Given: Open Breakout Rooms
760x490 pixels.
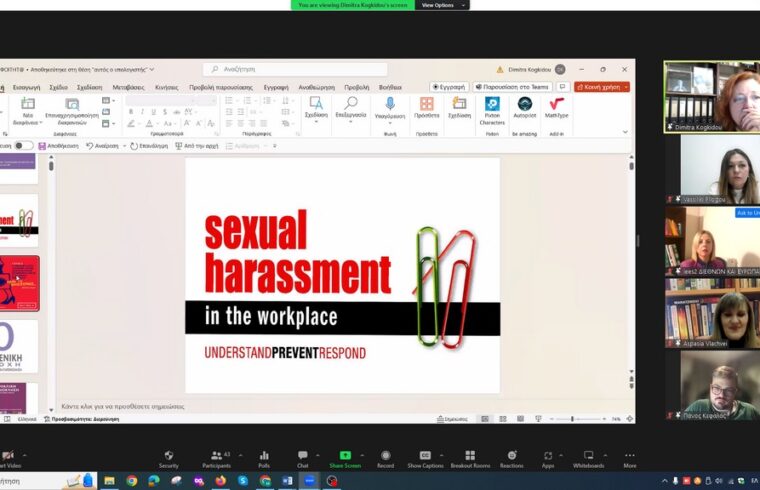Looking at the screenshot, I should [x=470, y=456].
